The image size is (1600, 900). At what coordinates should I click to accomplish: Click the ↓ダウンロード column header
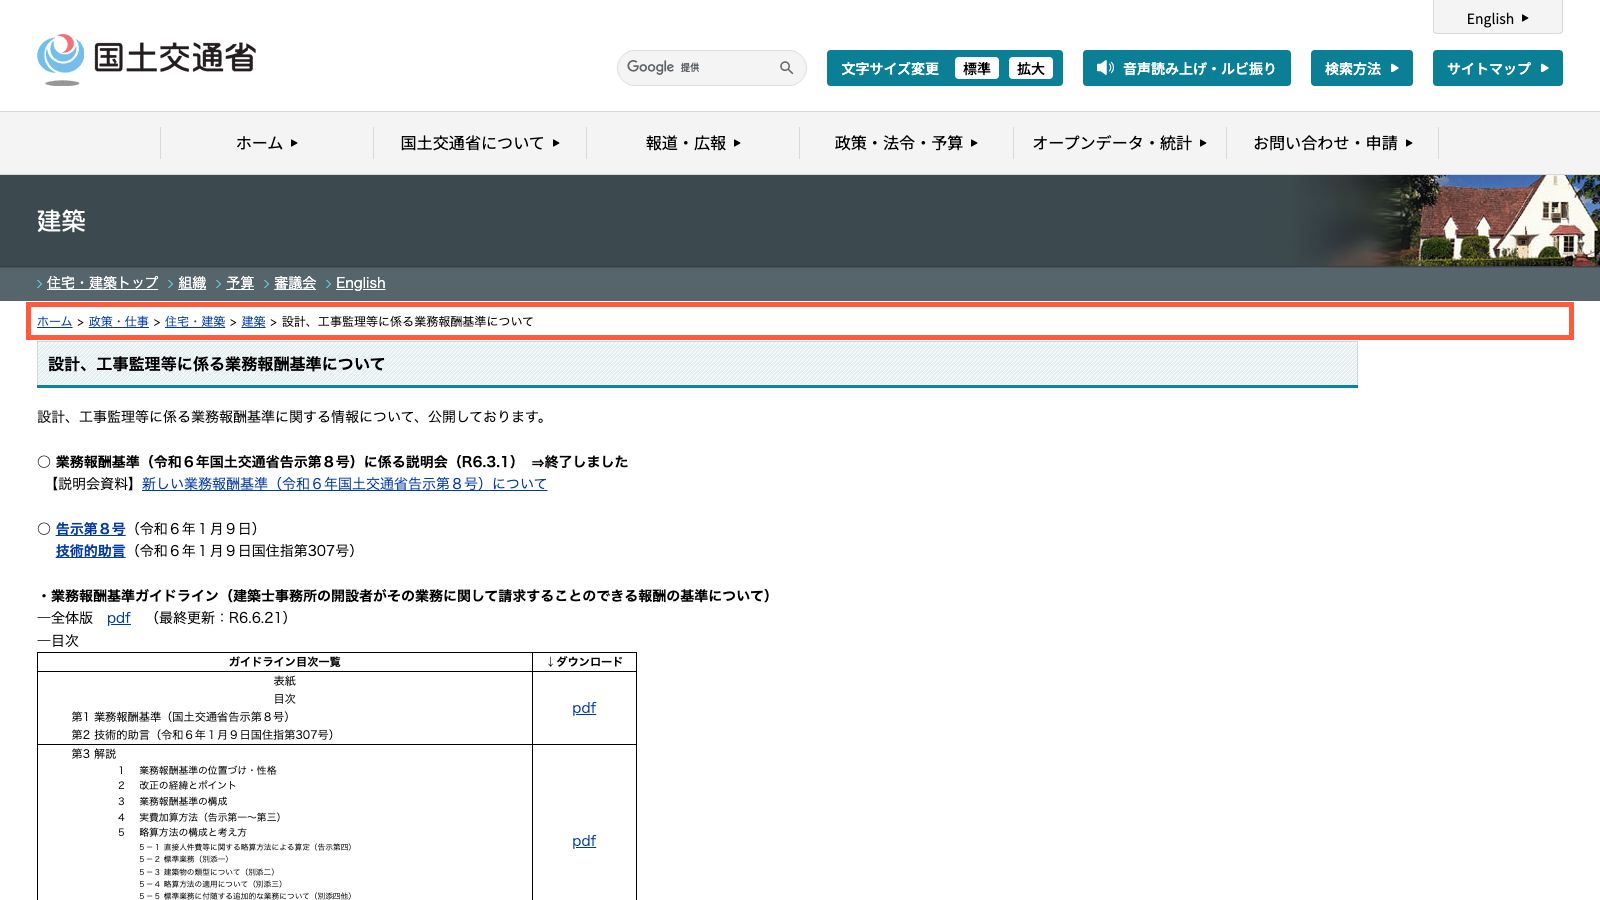tap(585, 662)
